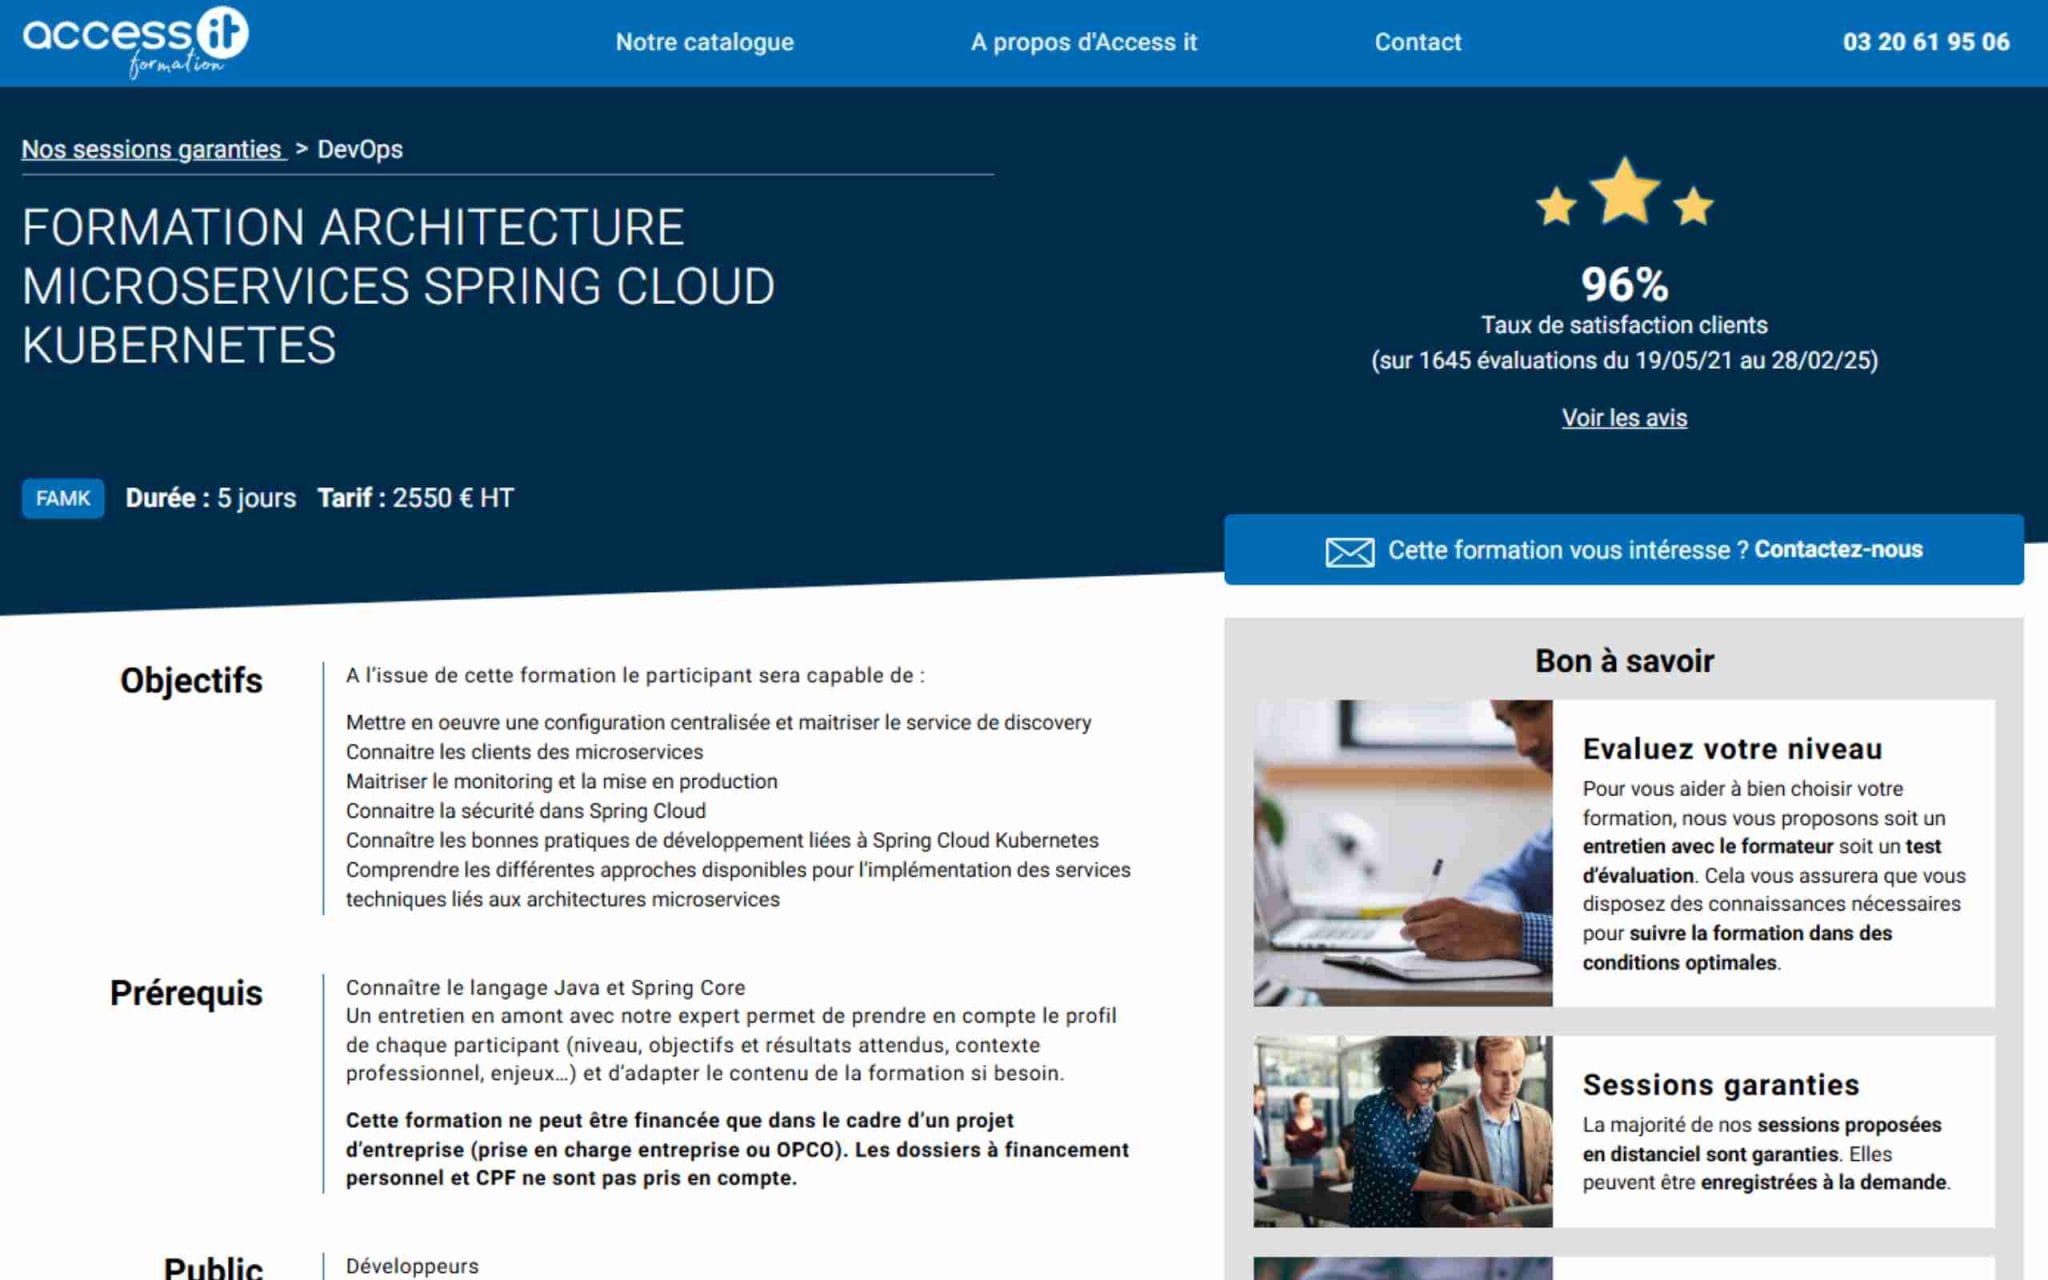2048x1280 pixels.
Task: Click line 'Maitriser le monitoring et la mise en production'
Action: coord(561,781)
